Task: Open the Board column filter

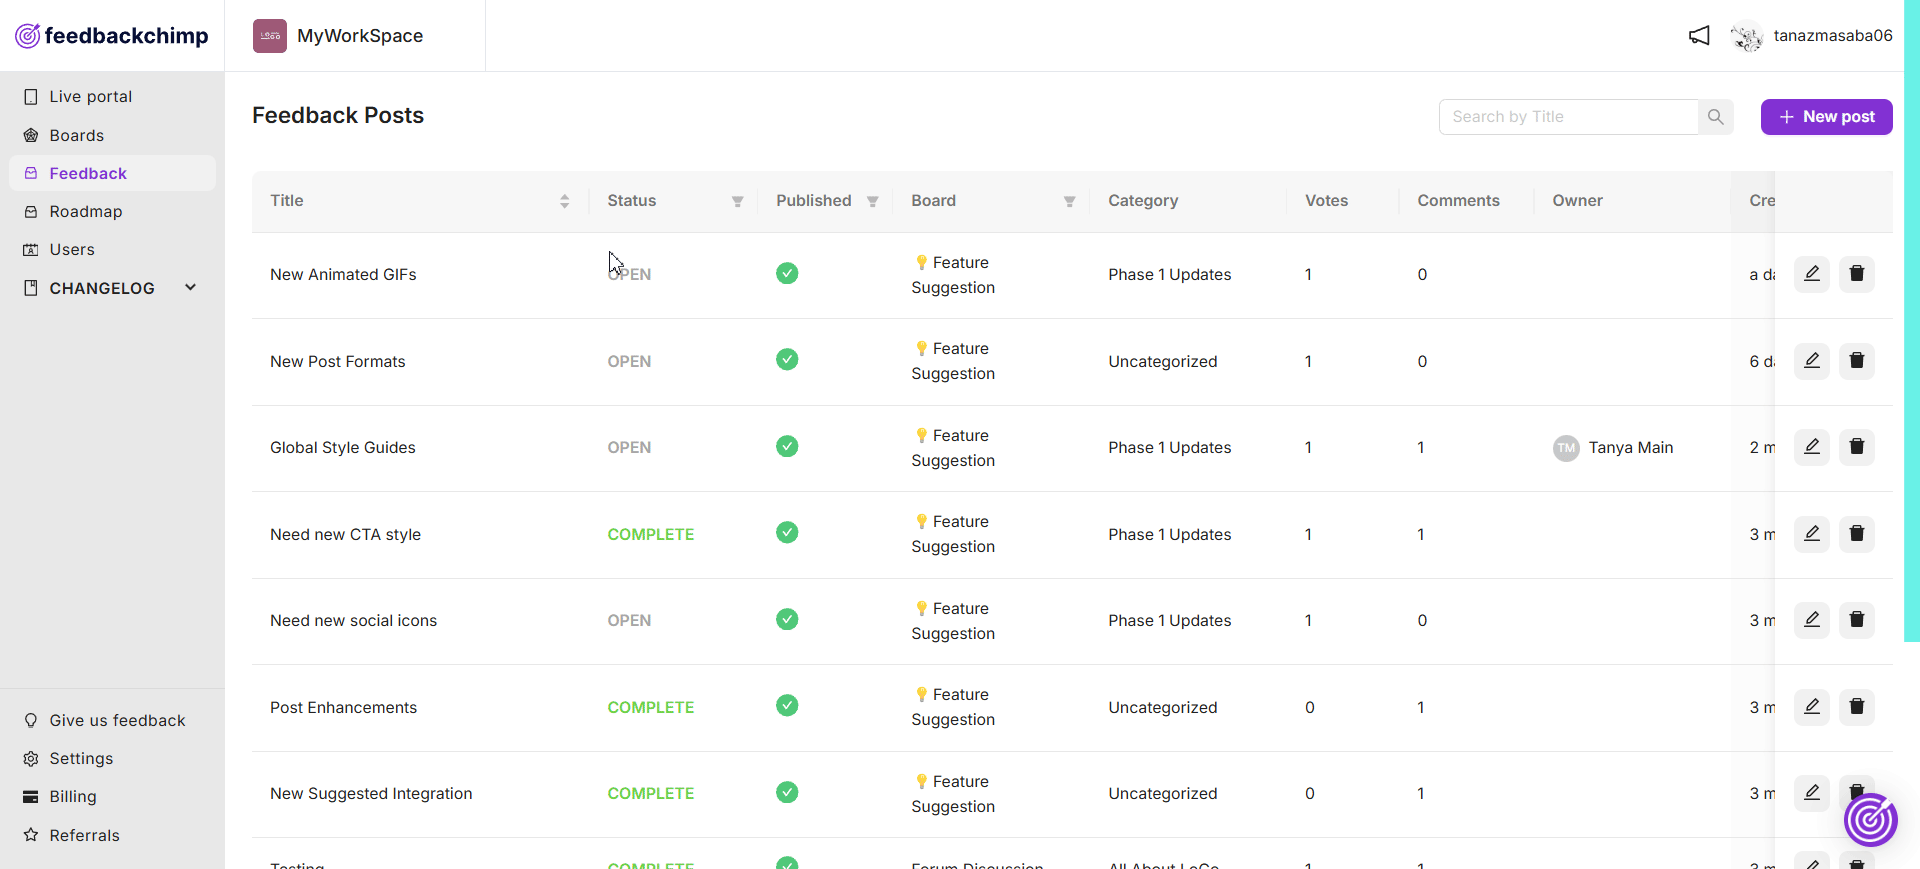Action: [1069, 201]
